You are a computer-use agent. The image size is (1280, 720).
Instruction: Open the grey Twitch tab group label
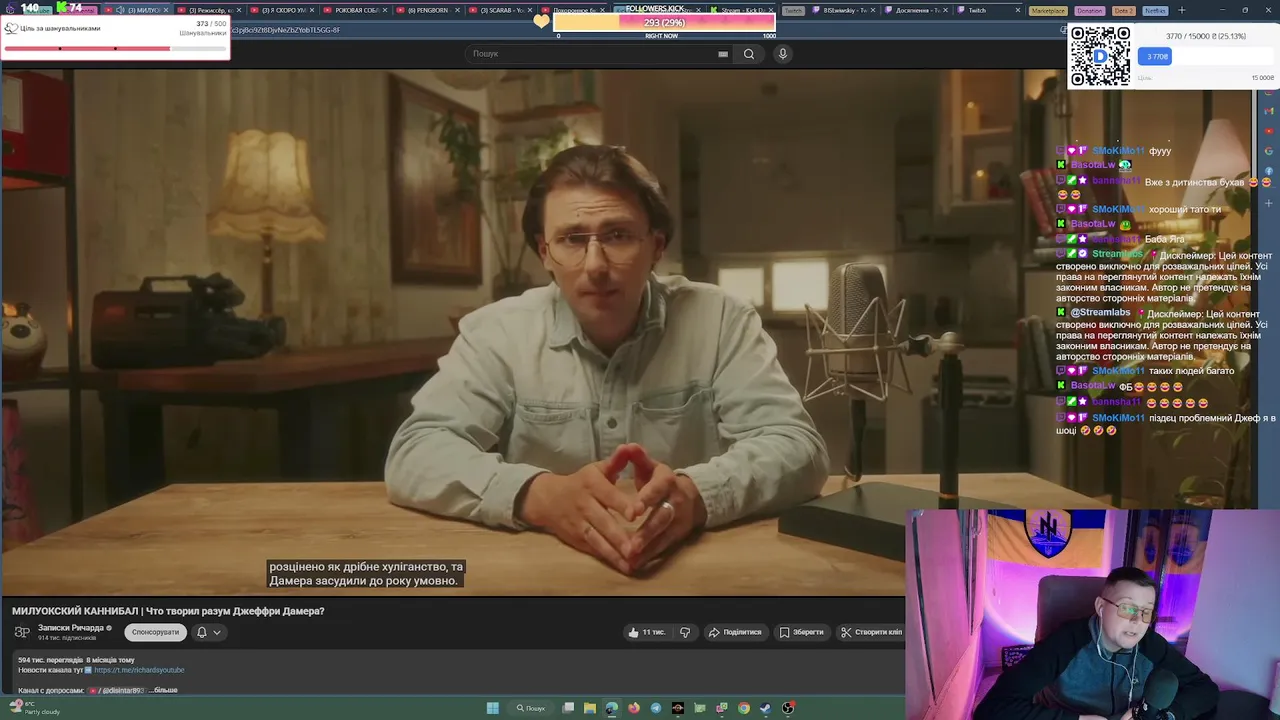[x=793, y=10]
